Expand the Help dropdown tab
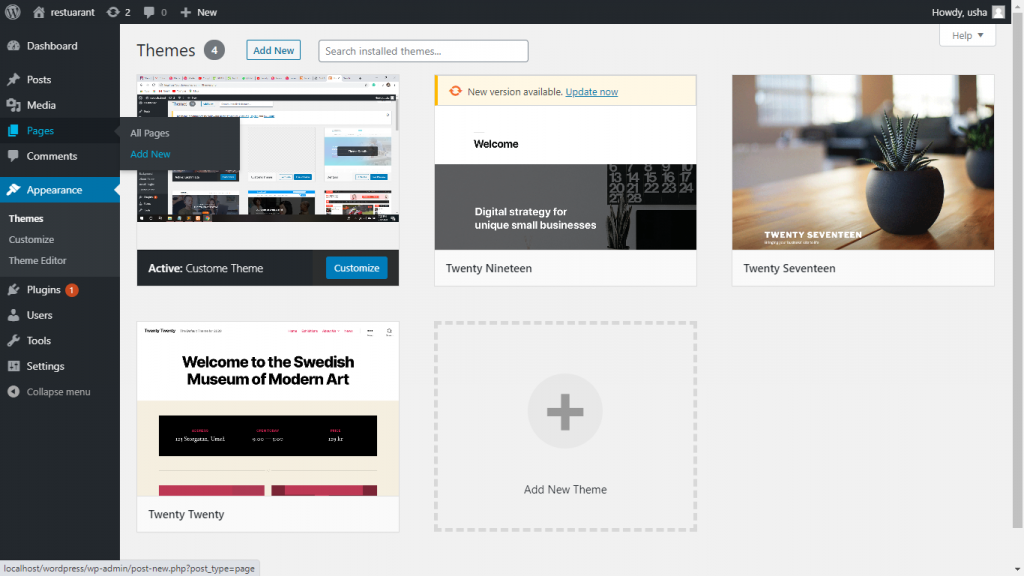Image resolution: width=1024 pixels, height=576 pixels. [x=967, y=36]
